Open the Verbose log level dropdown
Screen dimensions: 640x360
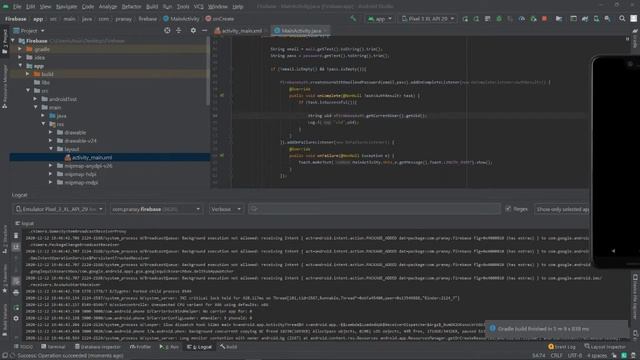(226, 209)
